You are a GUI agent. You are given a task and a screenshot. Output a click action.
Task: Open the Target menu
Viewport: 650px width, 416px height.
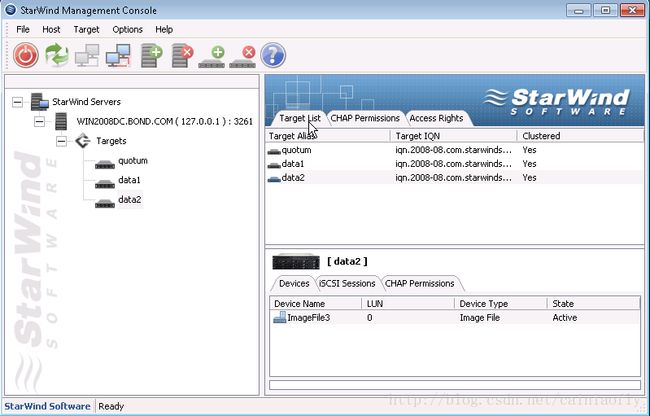click(x=86, y=29)
